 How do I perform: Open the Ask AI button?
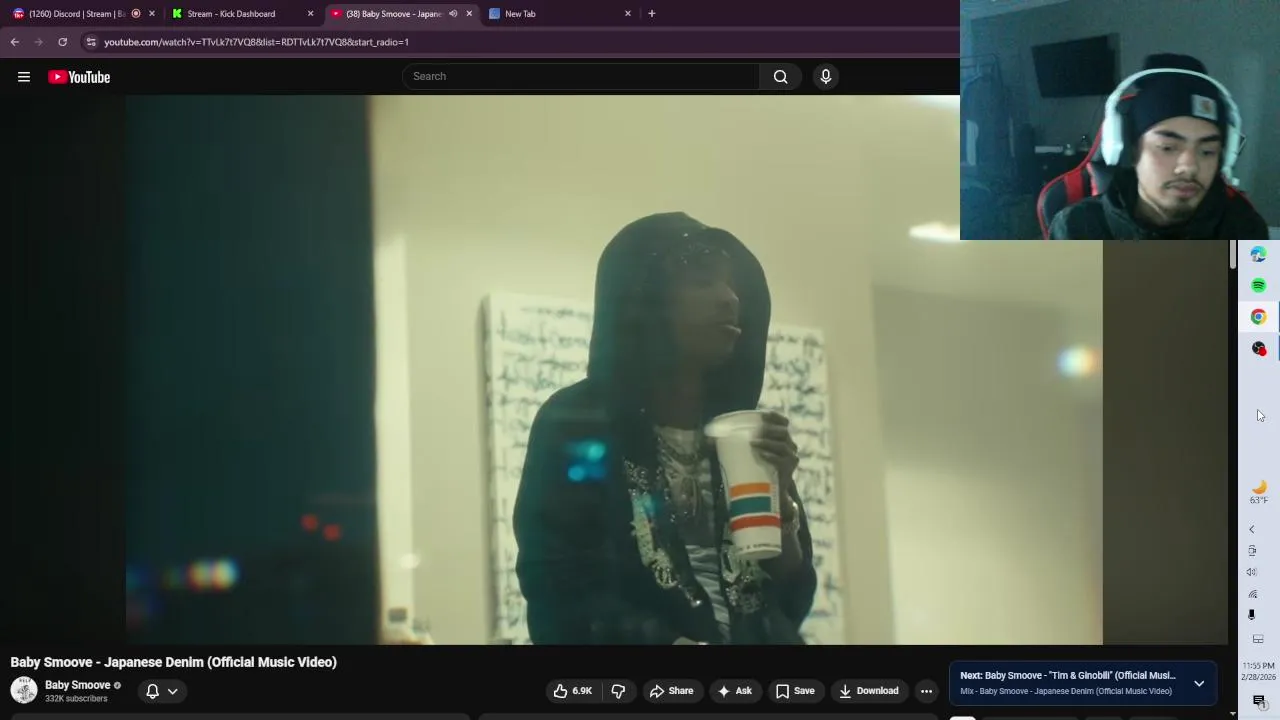[x=734, y=691]
